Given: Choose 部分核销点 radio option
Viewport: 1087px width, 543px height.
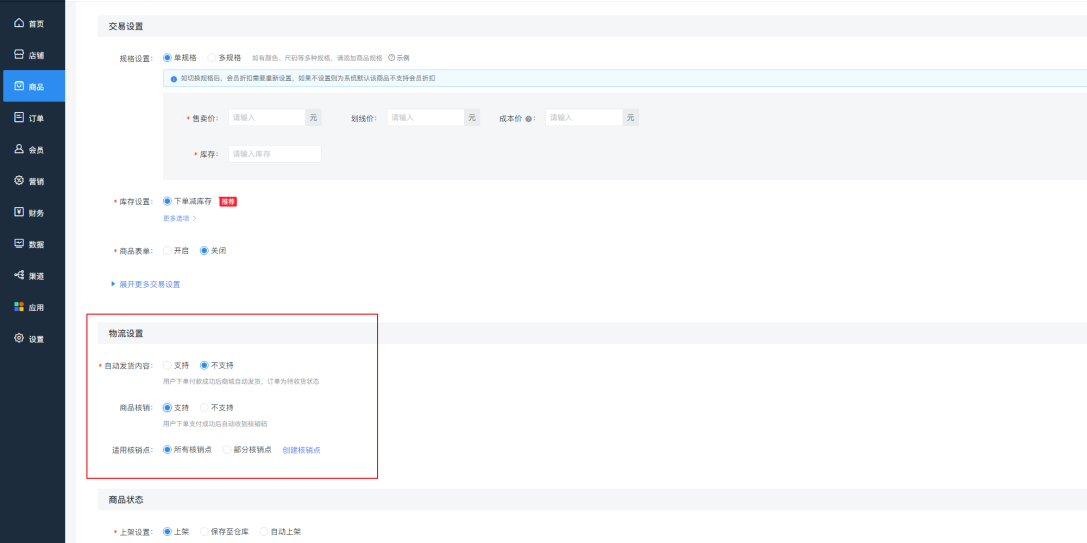Looking at the screenshot, I should [x=226, y=450].
